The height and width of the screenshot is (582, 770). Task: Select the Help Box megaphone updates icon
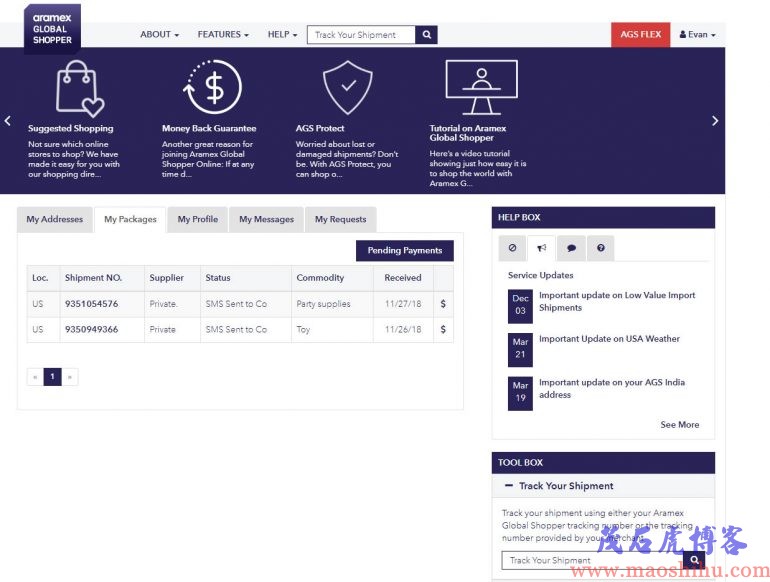tap(542, 248)
